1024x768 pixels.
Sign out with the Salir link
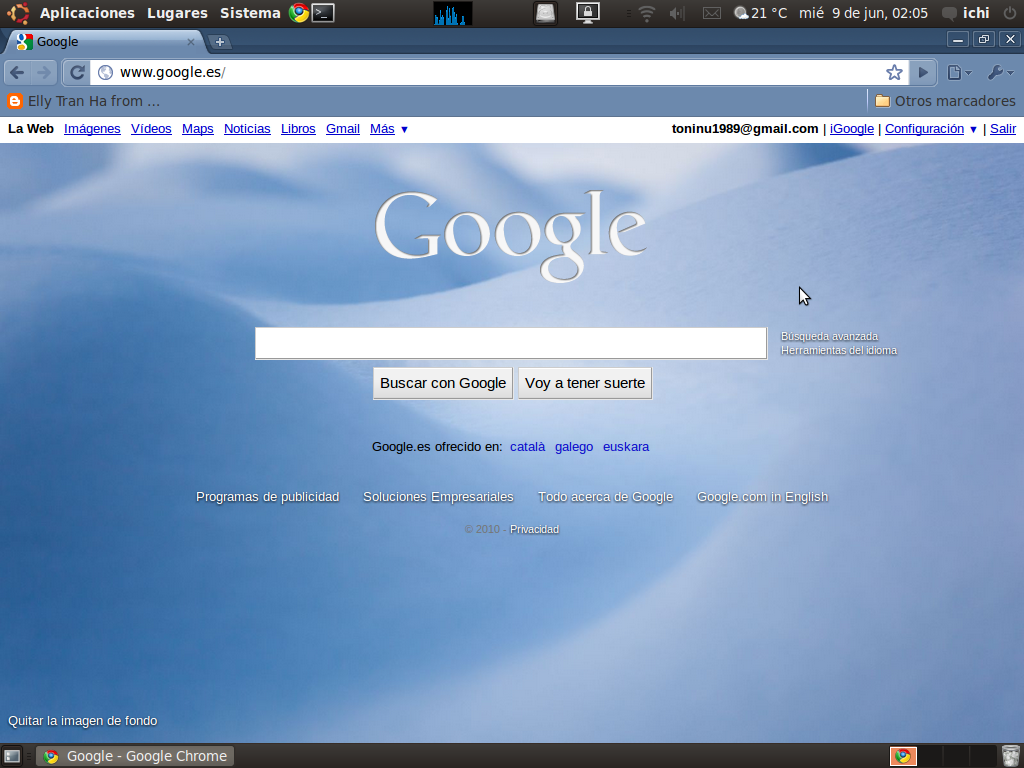[x=1003, y=129]
